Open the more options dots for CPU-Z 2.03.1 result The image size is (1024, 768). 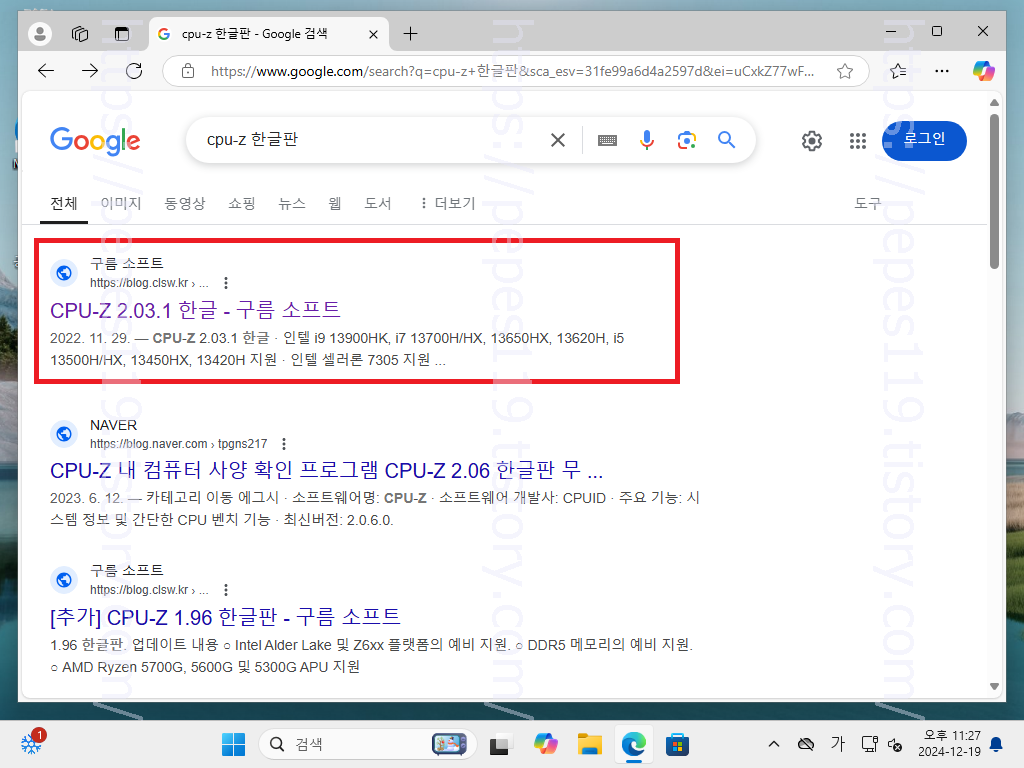pos(226,283)
